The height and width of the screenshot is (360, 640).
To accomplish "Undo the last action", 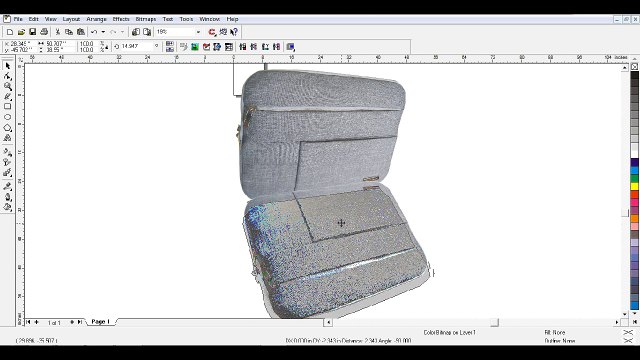I will 94,32.
